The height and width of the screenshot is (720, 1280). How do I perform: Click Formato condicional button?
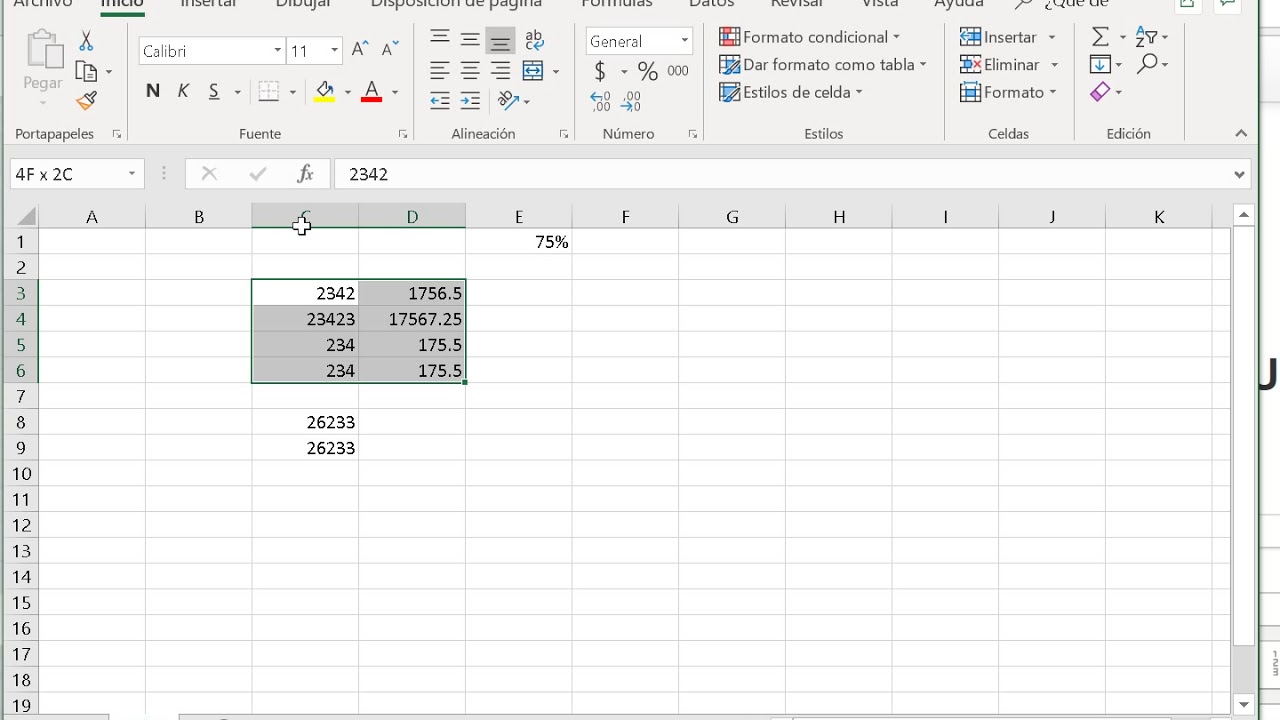810,37
